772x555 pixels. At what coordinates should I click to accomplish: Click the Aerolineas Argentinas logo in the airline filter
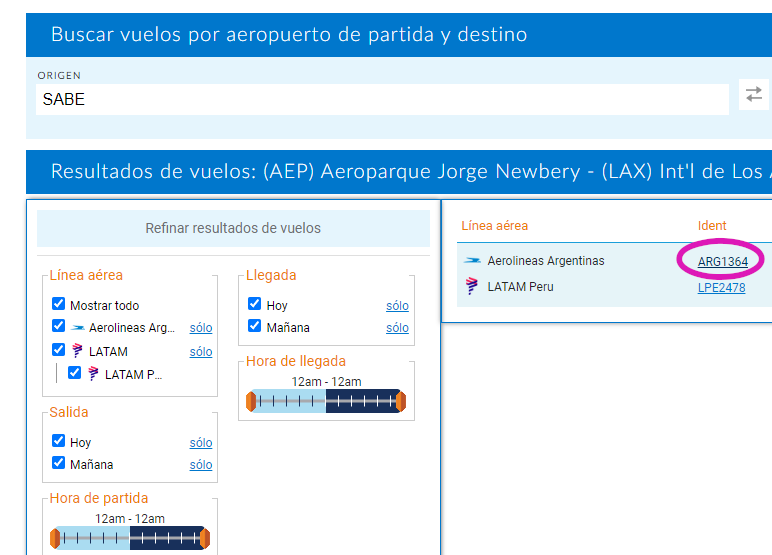(x=77, y=327)
